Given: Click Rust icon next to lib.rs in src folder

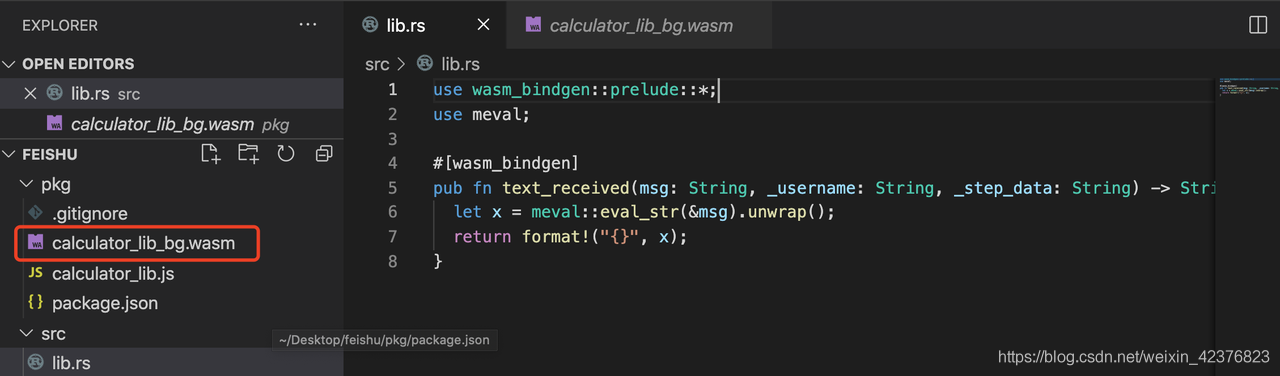Looking at the screenshot, I should (x=35, y=363).
